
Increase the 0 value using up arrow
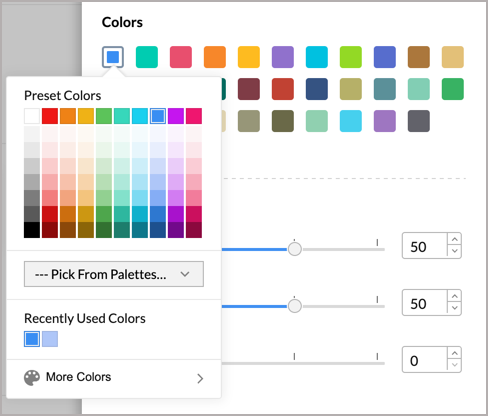[x=455, y=353]
